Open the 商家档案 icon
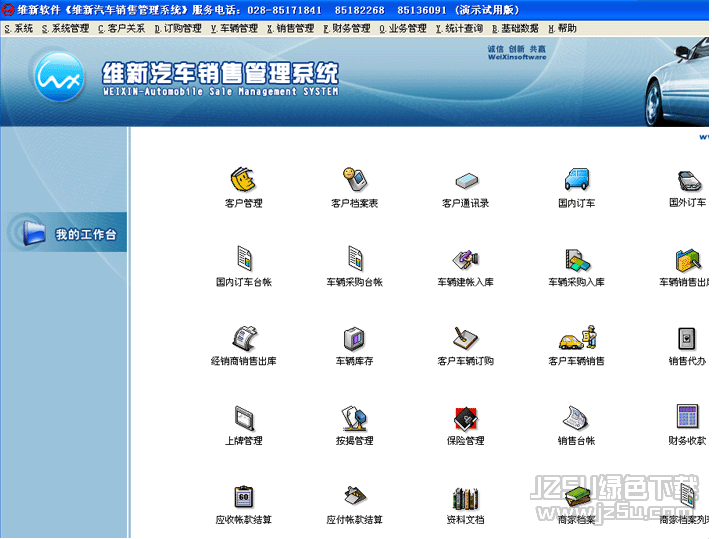 point(577,497)
